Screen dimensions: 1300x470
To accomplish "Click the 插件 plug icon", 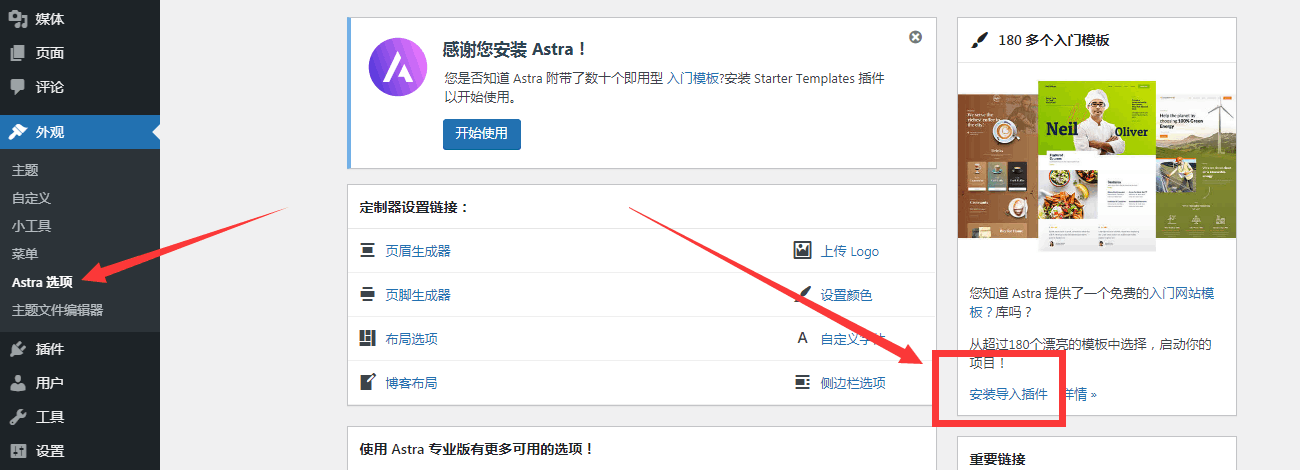I will point(18,349).
